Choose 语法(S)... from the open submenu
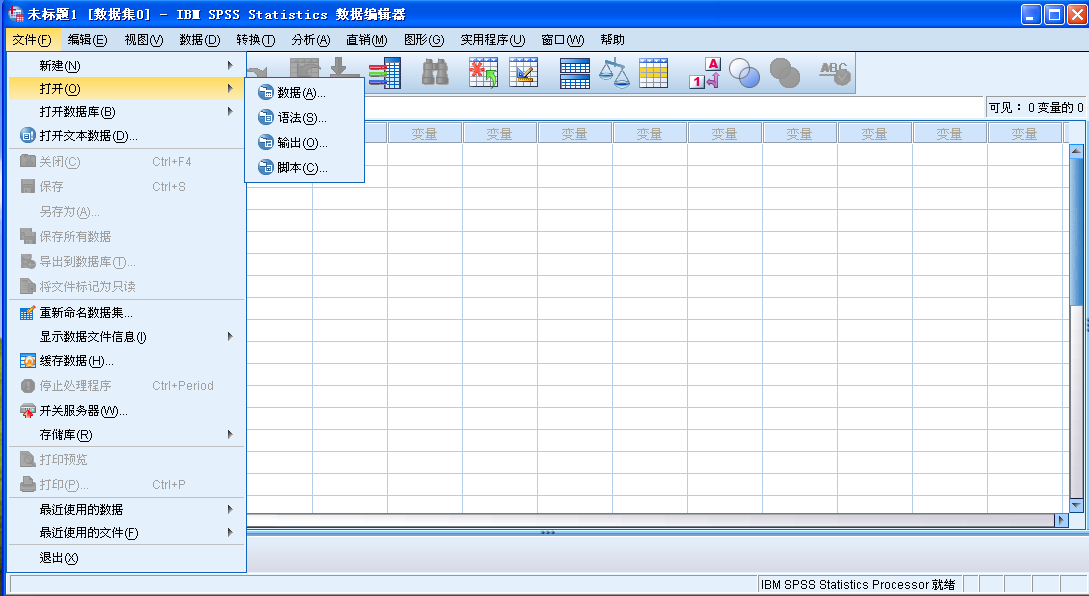Screen dimensions: 1089x596 (305, 117)
